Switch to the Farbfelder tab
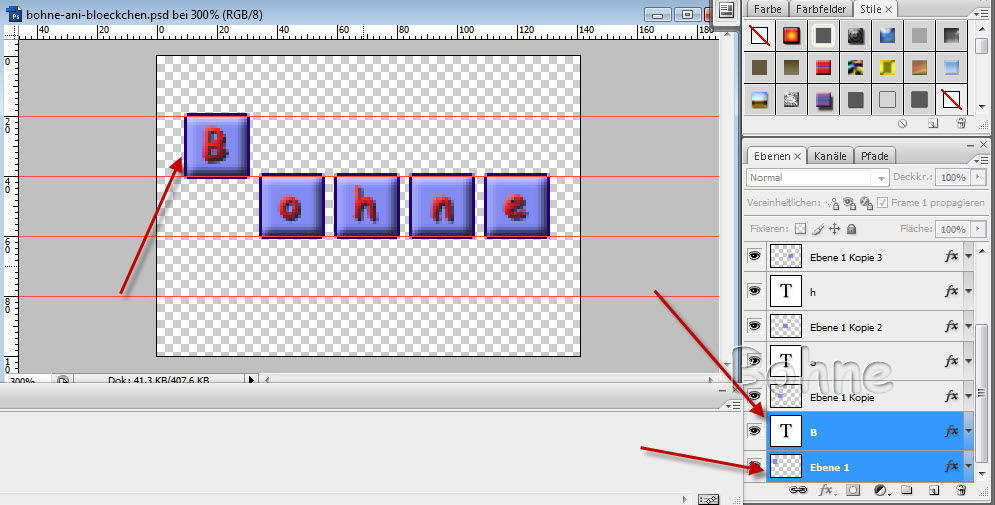The height and width of the screenshot is (505, 995). click(x=820, y=9)
